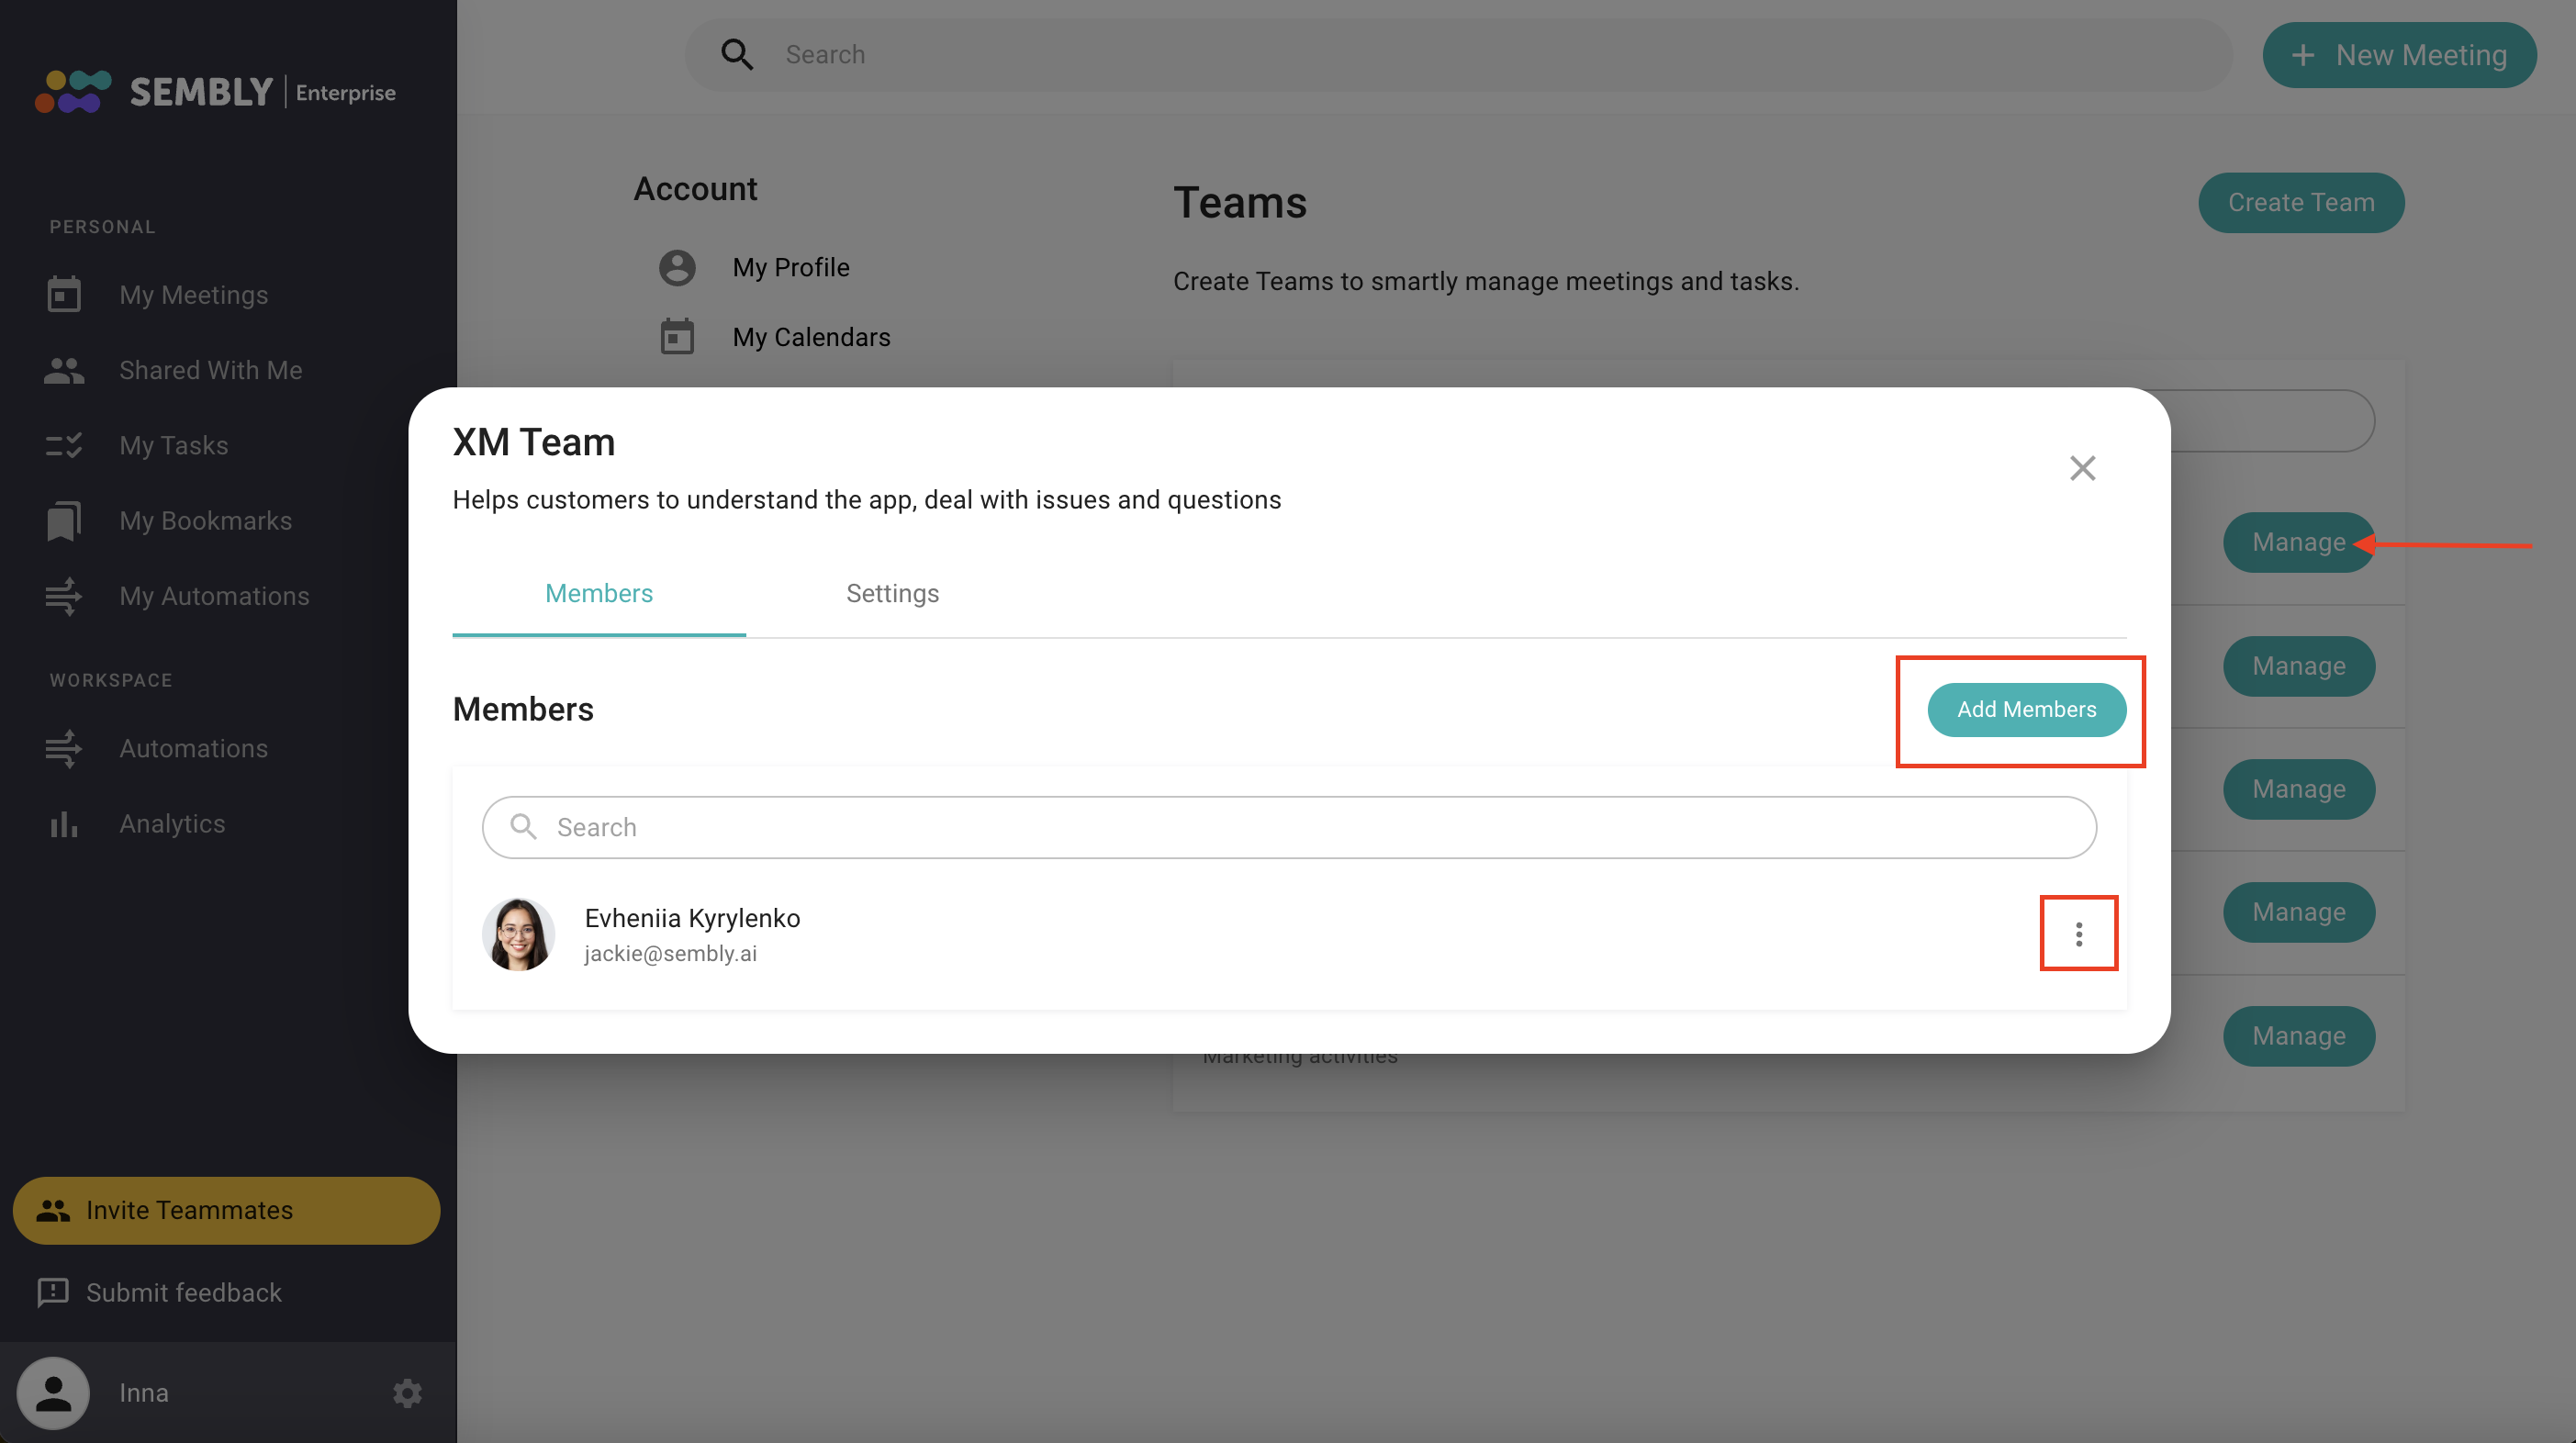
Task: Open My Meetings calendar icon
Action: point(64,295)
